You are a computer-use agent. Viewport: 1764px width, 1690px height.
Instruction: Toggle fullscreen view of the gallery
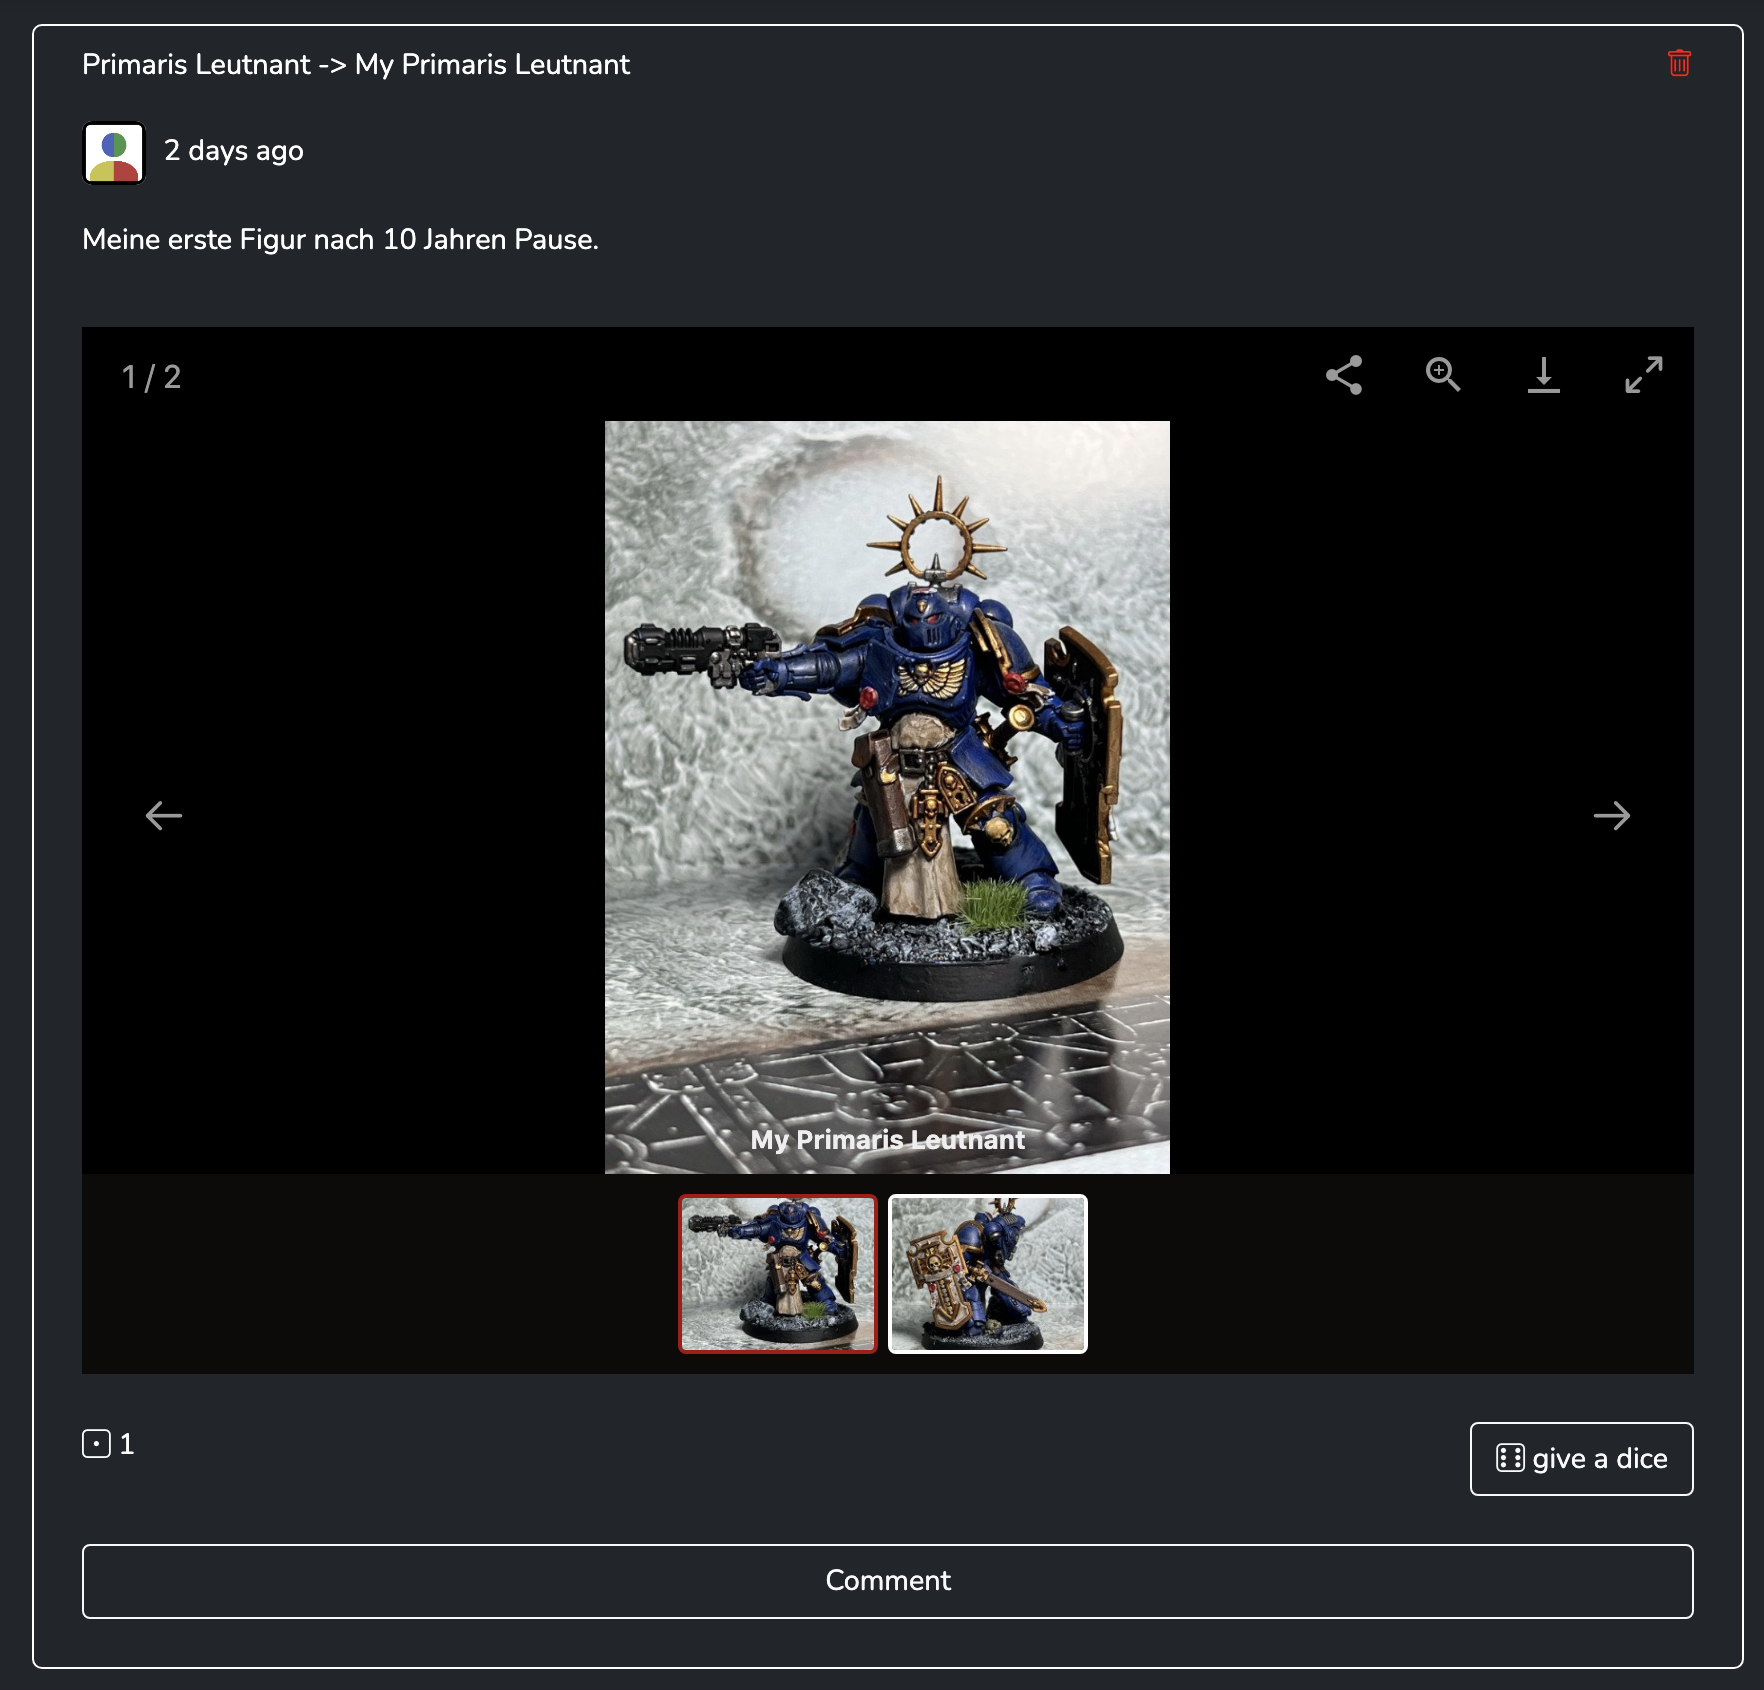(x=1643, y=375)
